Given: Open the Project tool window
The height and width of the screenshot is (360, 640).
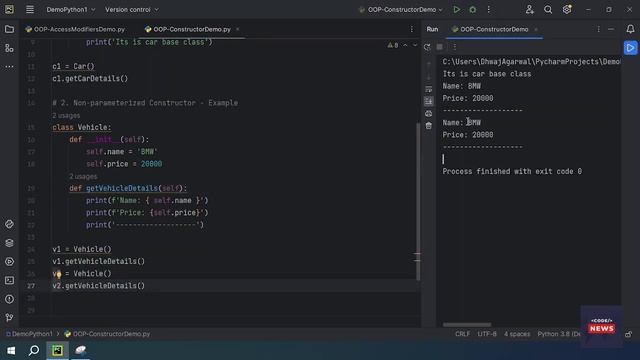Looking at the screenshot, I should tap(9, 29).
